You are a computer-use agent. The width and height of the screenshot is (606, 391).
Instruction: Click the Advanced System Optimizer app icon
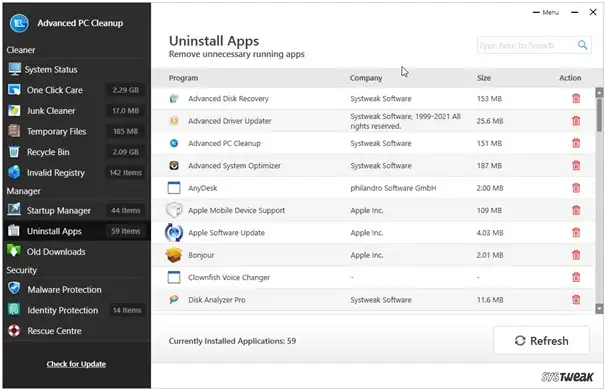174,166
